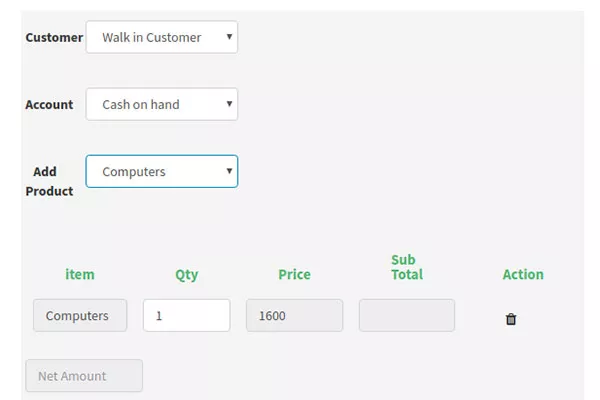Expand the Add Product Computers dropdown
600x400 pixels.
[161, 171]
